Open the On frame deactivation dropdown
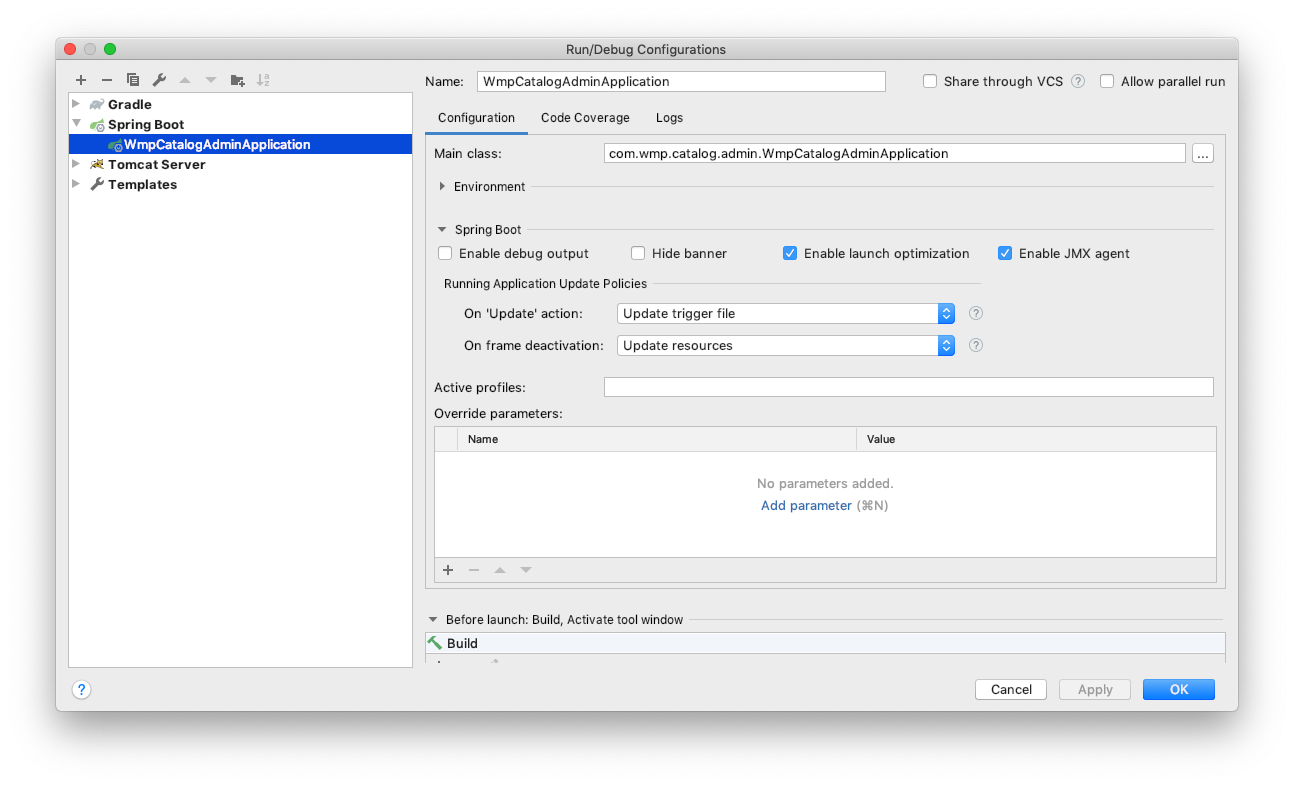 tap(945, 345)
